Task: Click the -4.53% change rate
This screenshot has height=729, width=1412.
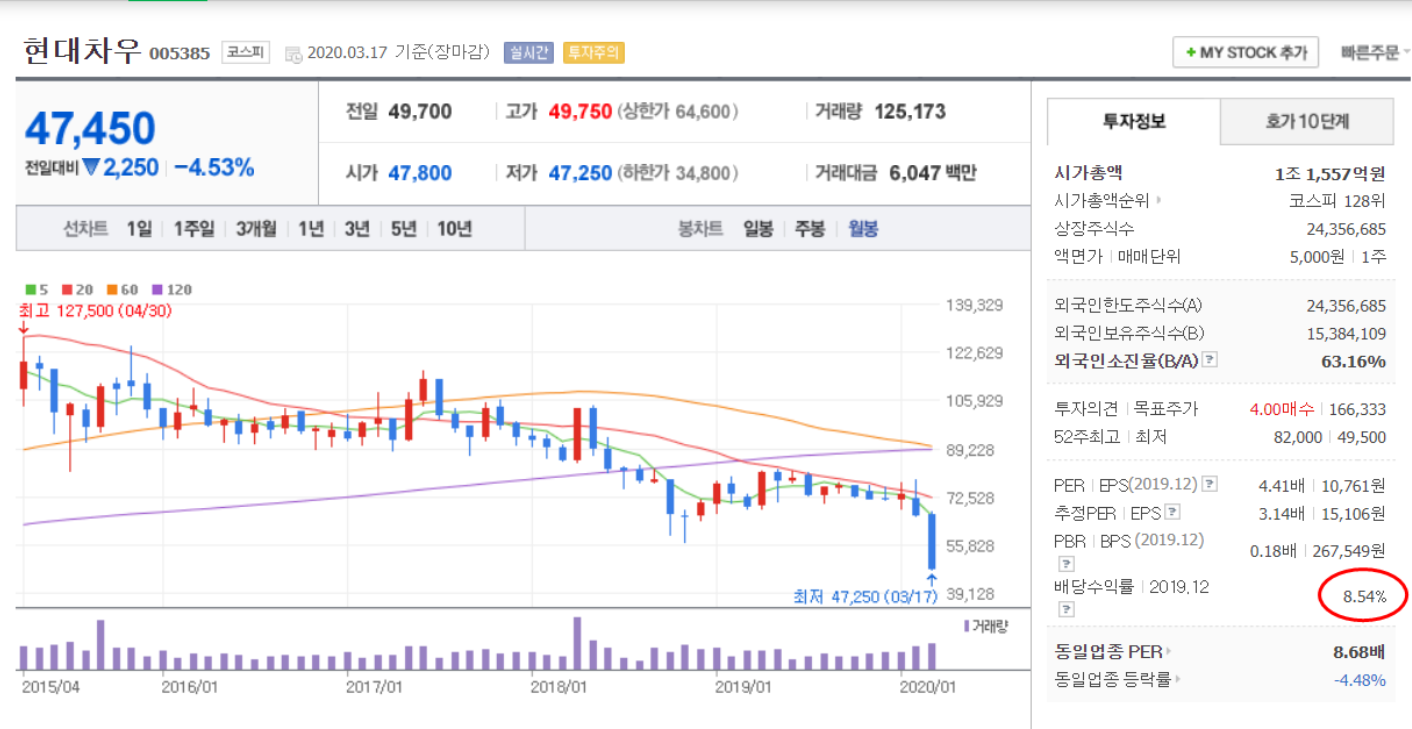Action: [214, 167]
